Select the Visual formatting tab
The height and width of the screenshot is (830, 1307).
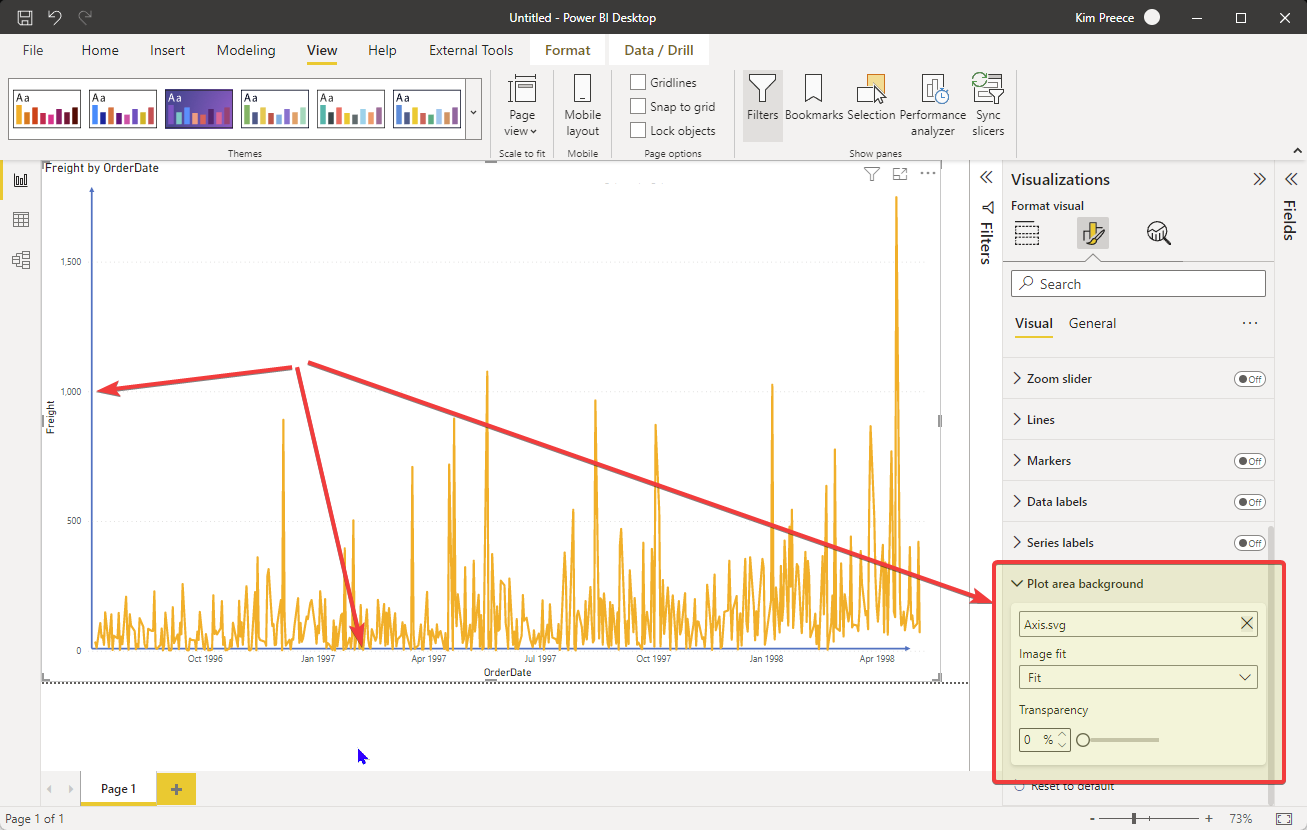[1034, 324]
